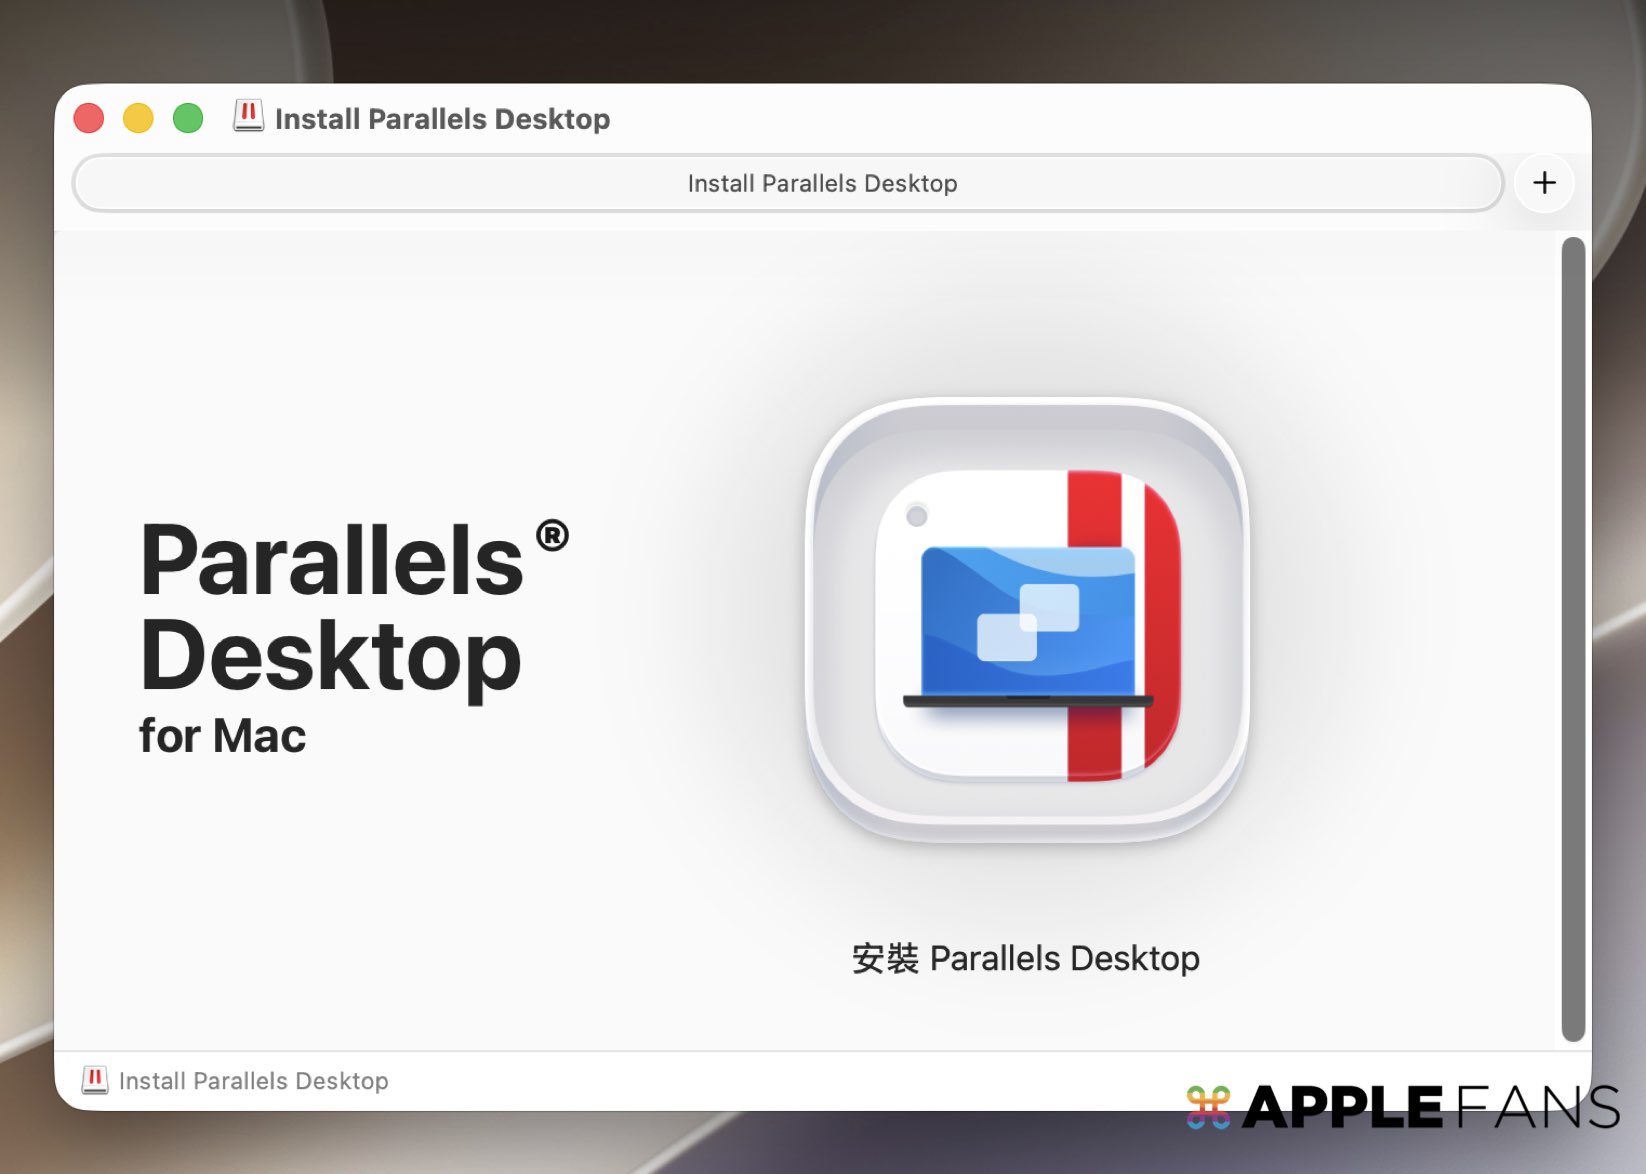
Task: Click the vertical scrollbar in Finder window
Action: point(1573,639)
